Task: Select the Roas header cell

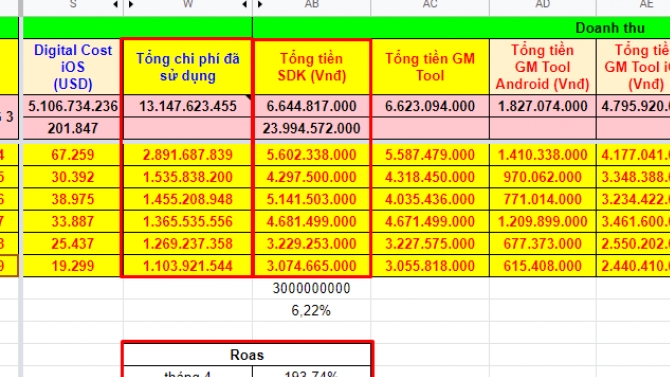Action: coord(247,355)
